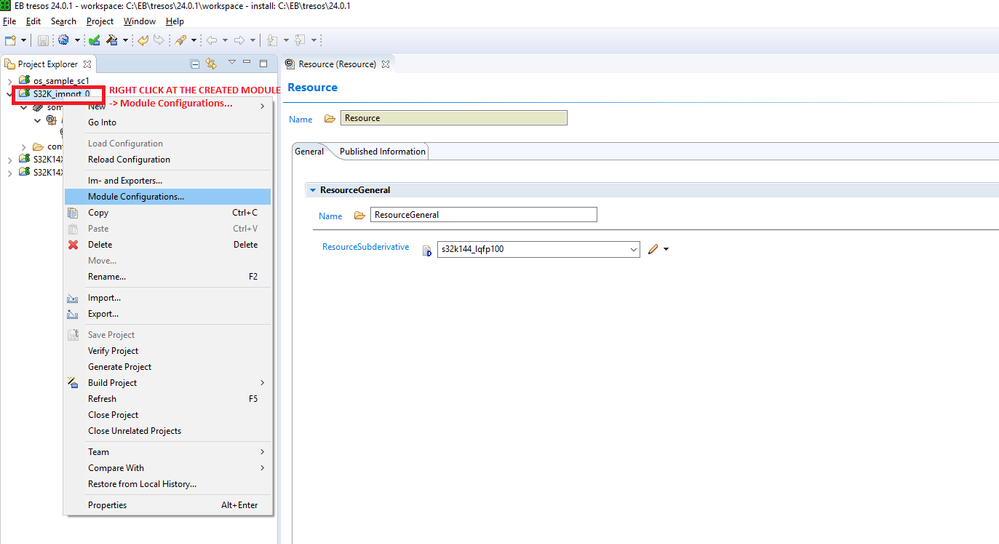Click the blue globe configuration toolbar icon
This screenshot has width=999, height=544.
tap(64, 40)
